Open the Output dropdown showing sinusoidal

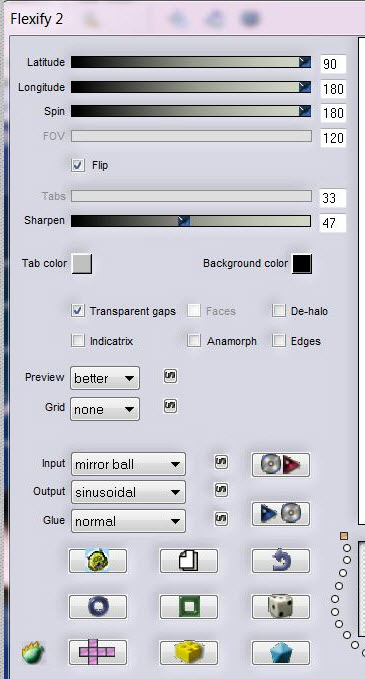tap(128, 492)
